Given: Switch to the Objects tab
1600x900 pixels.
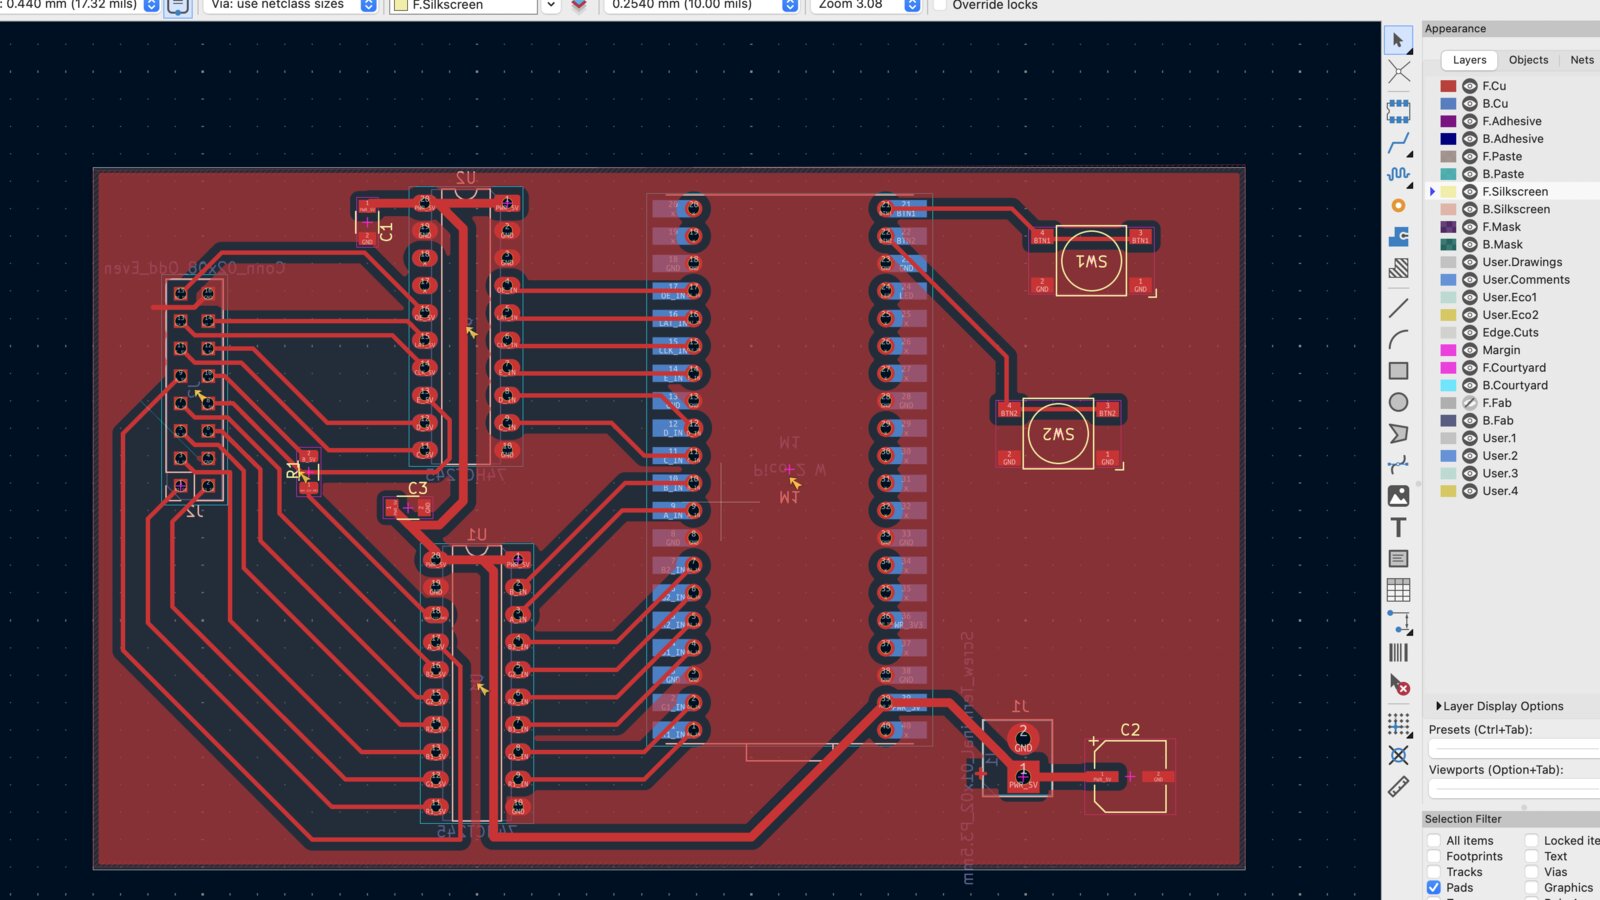Looking at the screenshot, I should 1528,60.
